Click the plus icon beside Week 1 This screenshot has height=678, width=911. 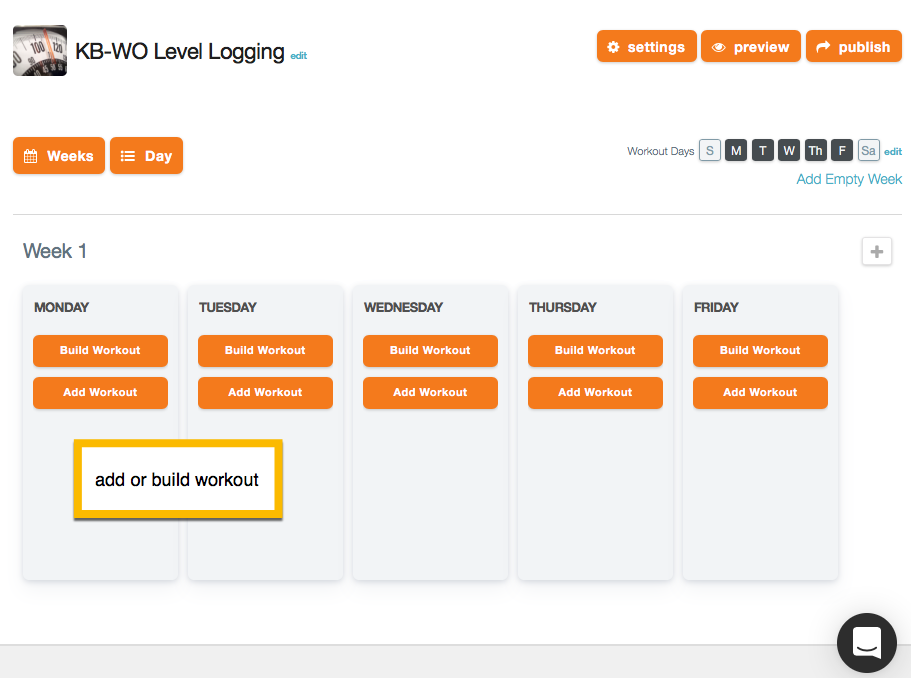[x=877, y=252]
